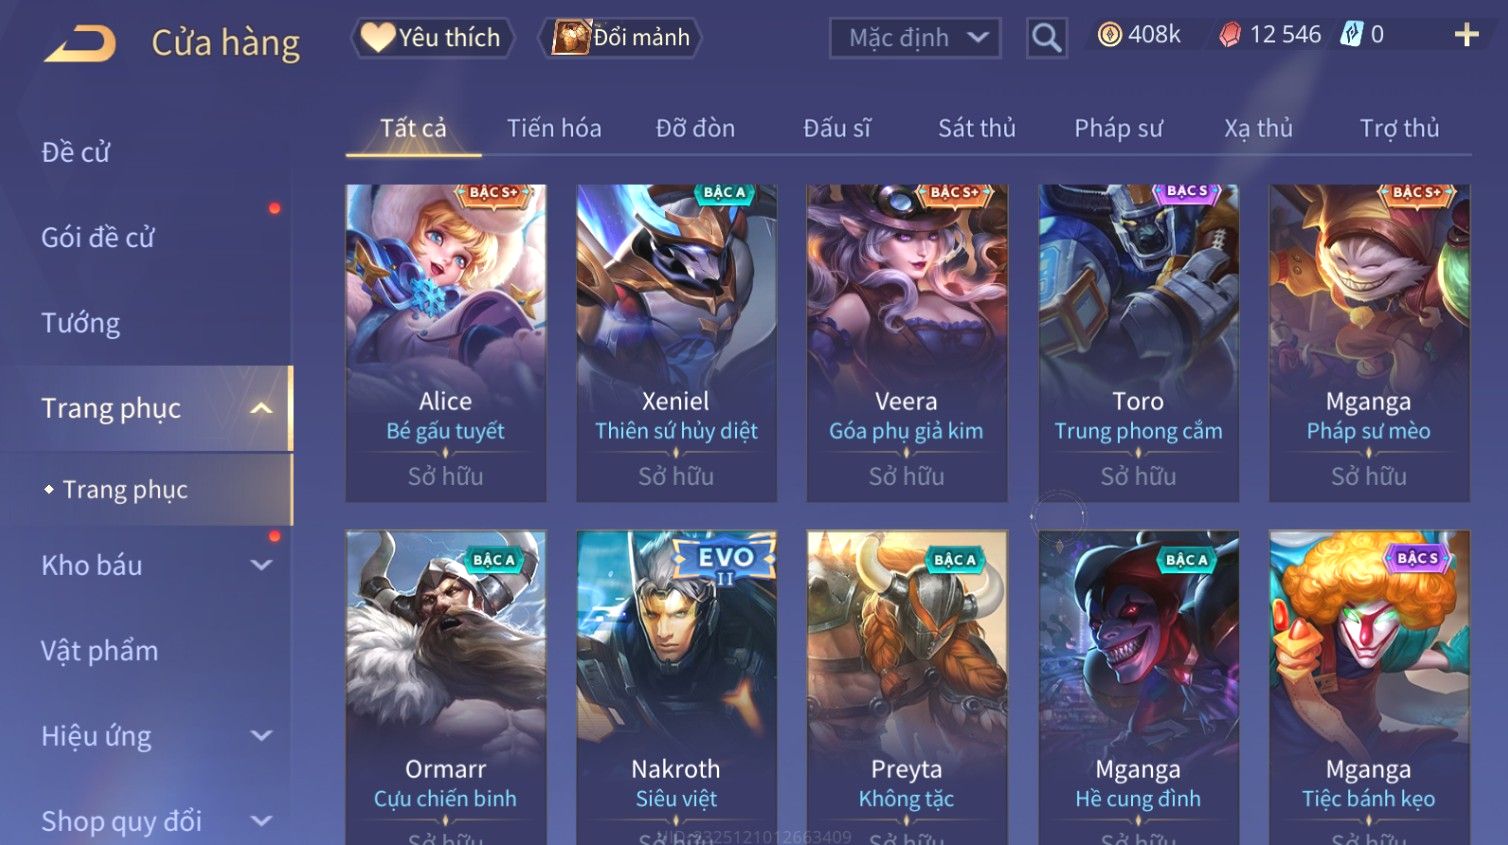
Task: Open the Mặc định sort dropdown
Action: tap(915, 38)
